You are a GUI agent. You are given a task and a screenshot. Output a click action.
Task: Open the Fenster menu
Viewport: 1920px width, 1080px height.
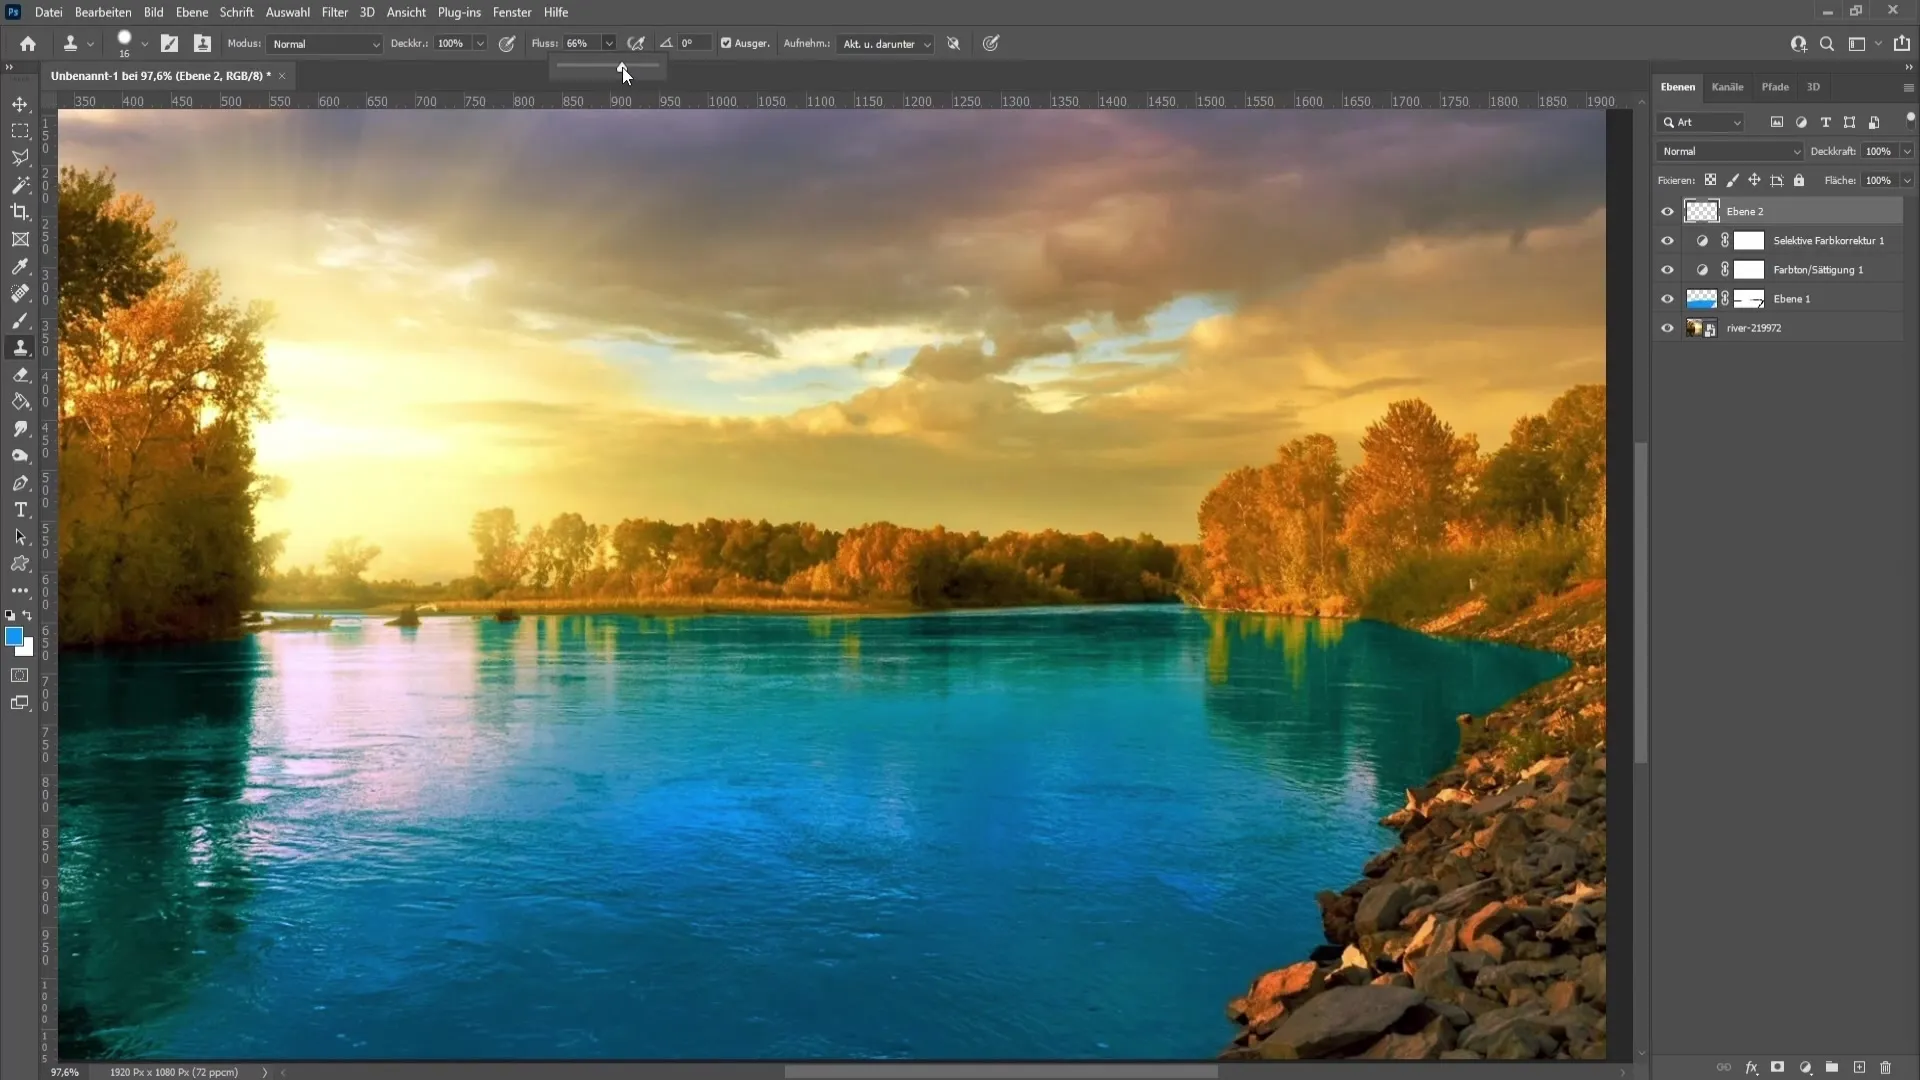[x=513, y=12]
